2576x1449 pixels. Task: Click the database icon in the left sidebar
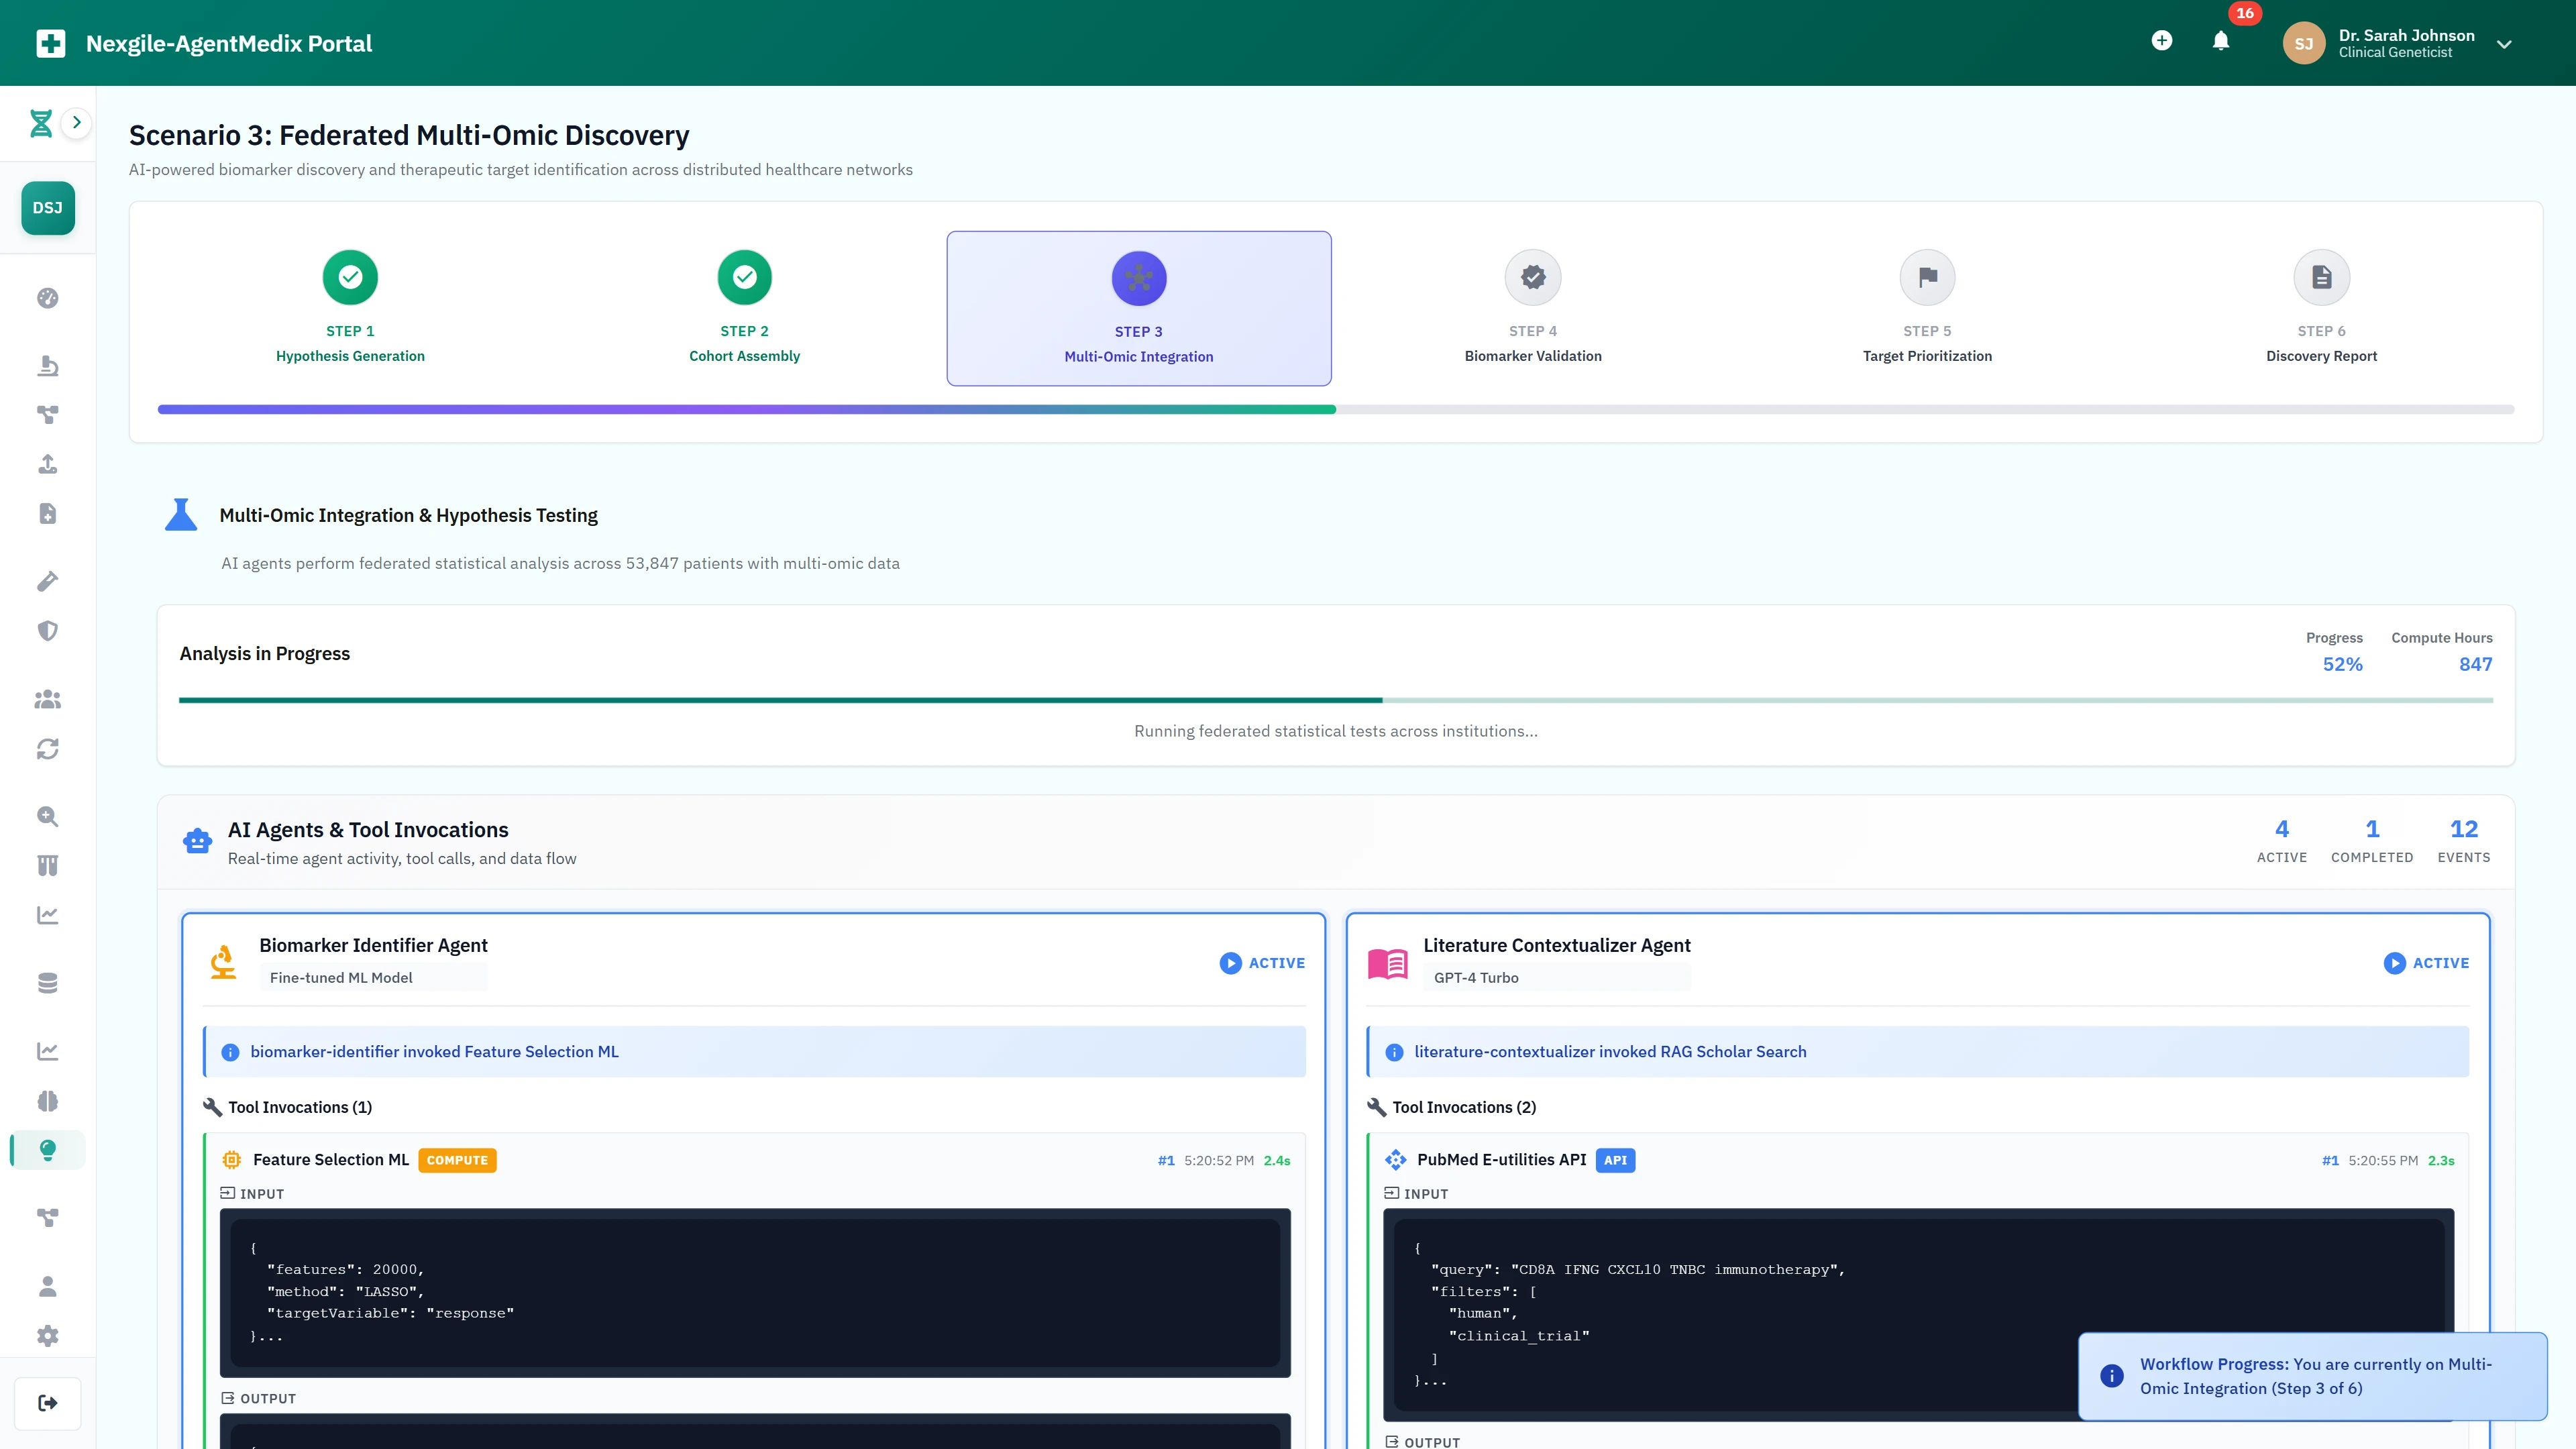[x=47, y=982]
